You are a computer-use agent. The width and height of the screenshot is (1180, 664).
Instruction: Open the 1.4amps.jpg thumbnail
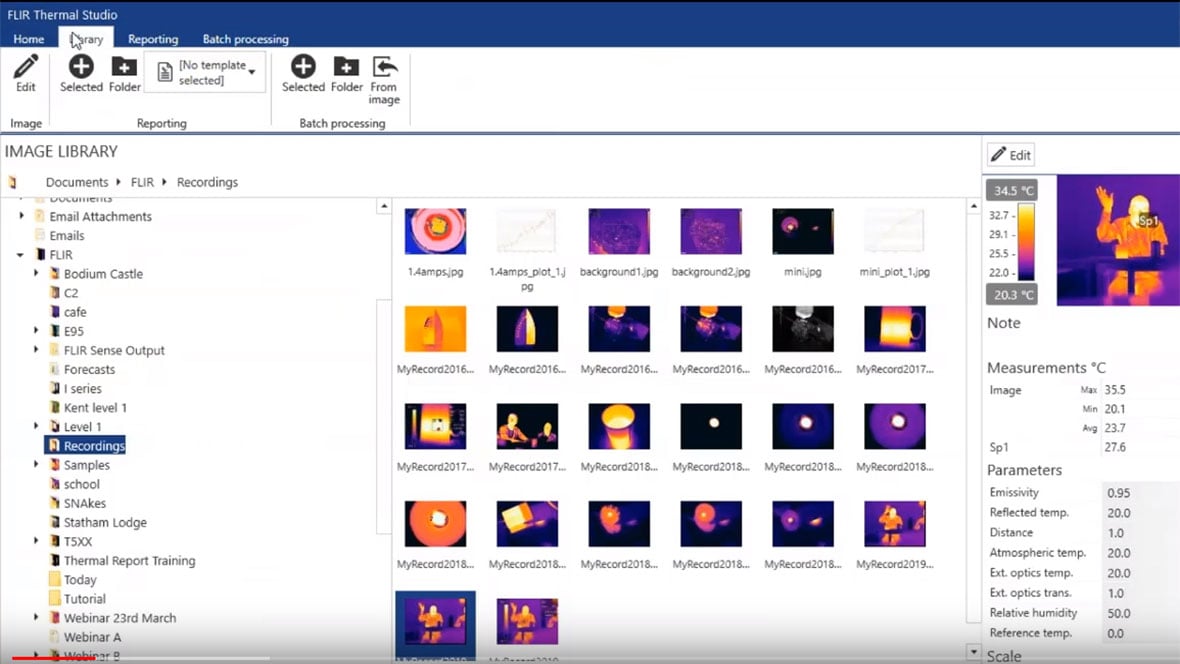coord(435,232)
